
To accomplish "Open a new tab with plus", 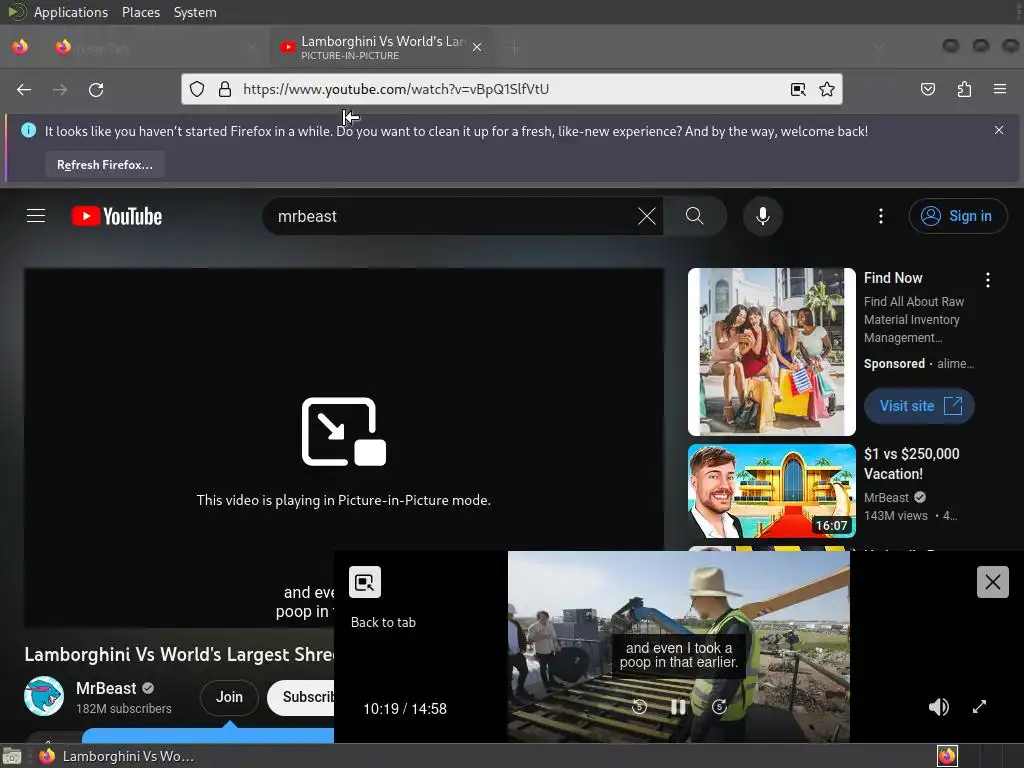I will pos(515,48).
